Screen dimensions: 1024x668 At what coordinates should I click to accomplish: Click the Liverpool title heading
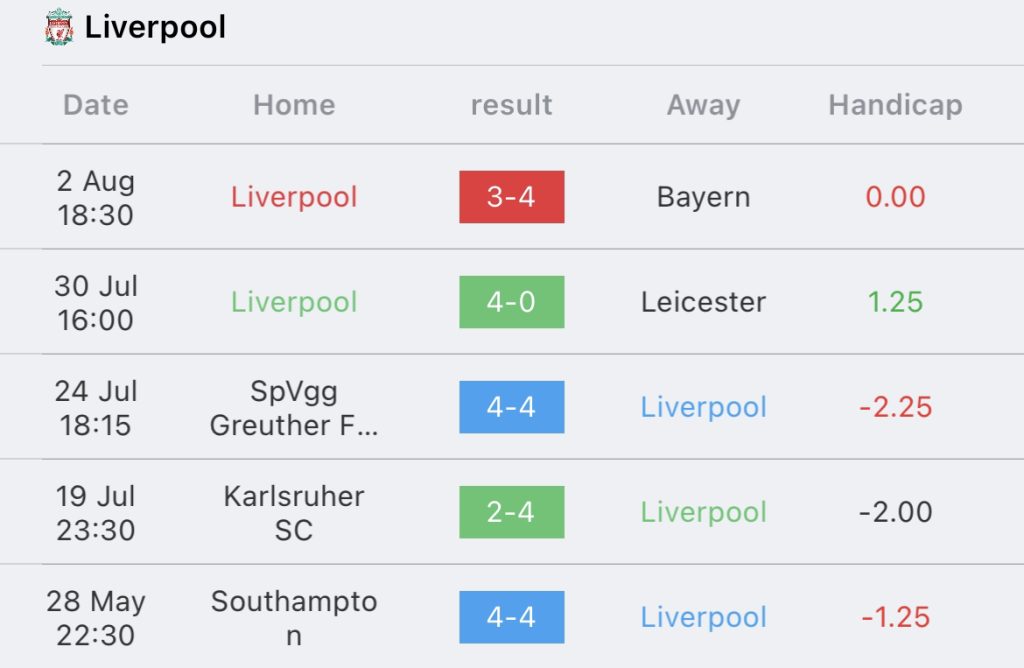pyautogui.click(x=155, y=27)
